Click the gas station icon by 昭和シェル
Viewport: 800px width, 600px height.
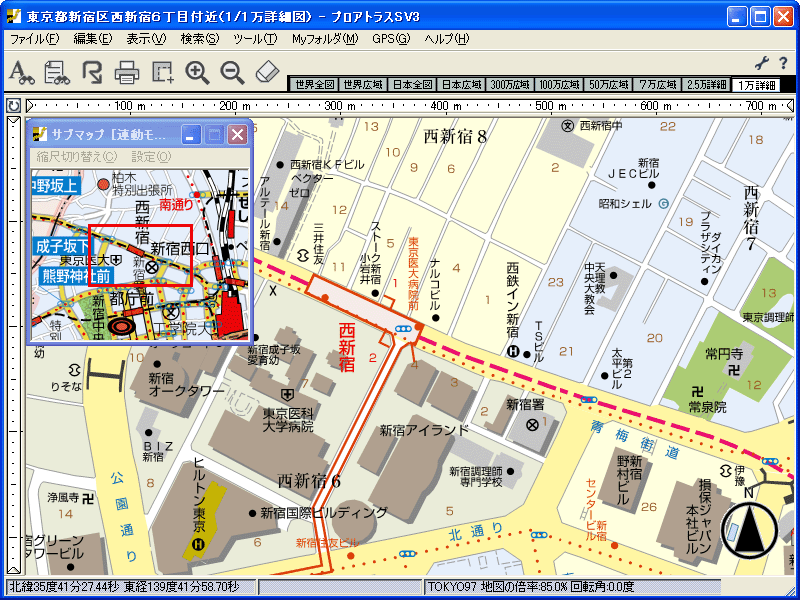(663, 204)
